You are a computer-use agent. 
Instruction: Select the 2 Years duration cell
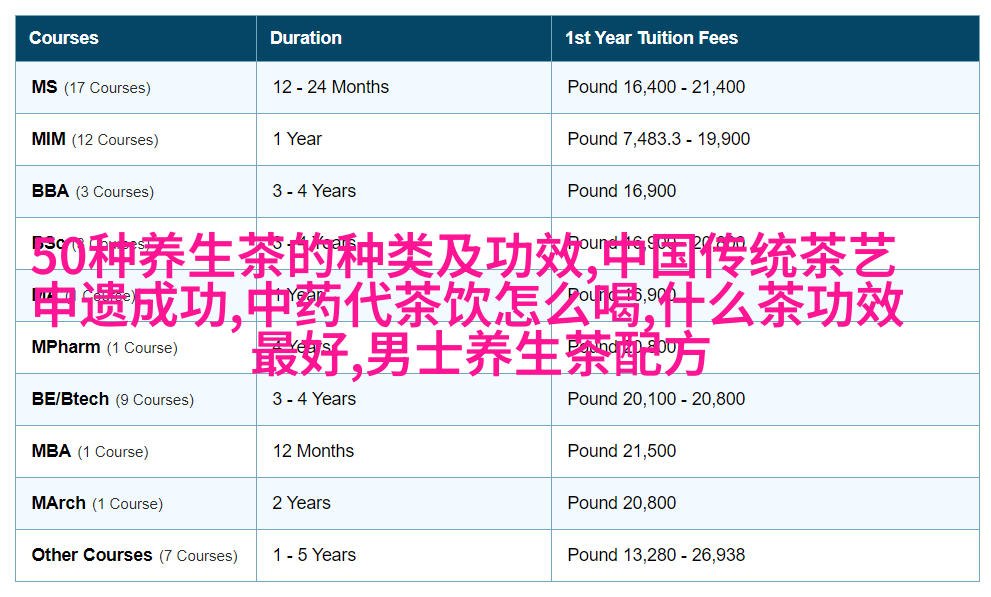(x=301, y=503)
